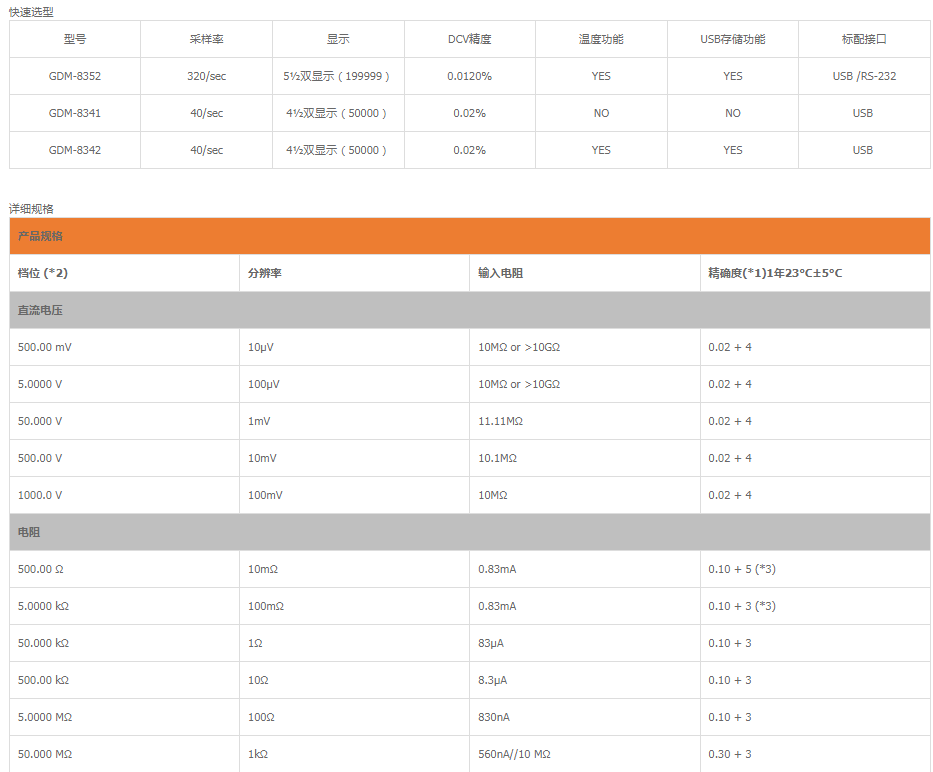Select the GDM-8342 model cell

(75, 150)
